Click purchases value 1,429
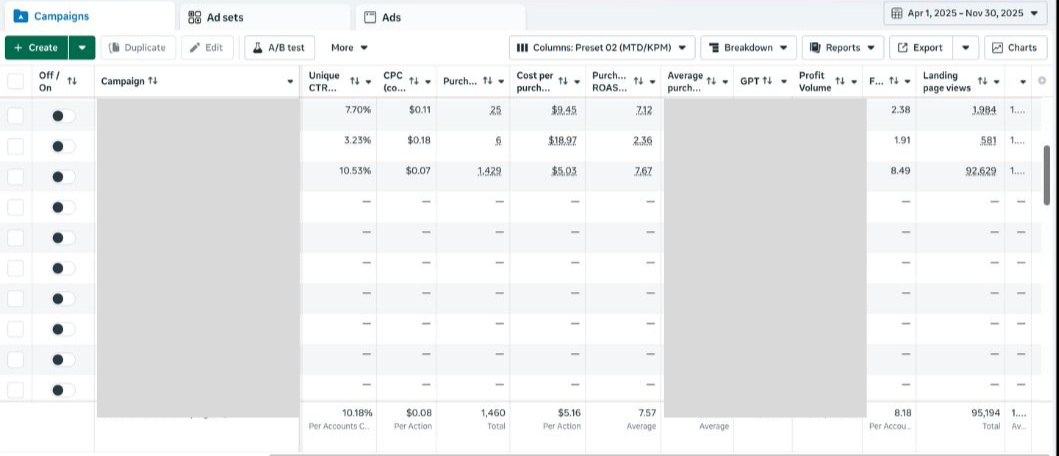Viewport: 1059px width, 456px height. pos(489,172)
